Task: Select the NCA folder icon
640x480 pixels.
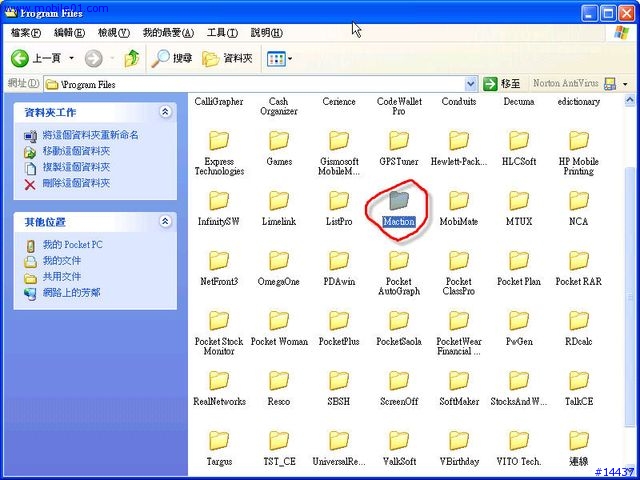Action: pyautogui.click(x=579, y=200)
